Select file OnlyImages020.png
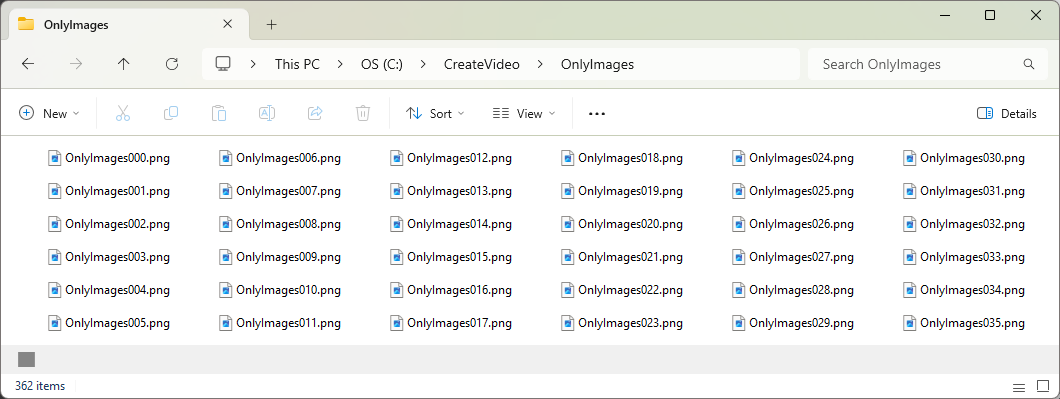The image size is (1060, 399). click(x=622, y=224)
